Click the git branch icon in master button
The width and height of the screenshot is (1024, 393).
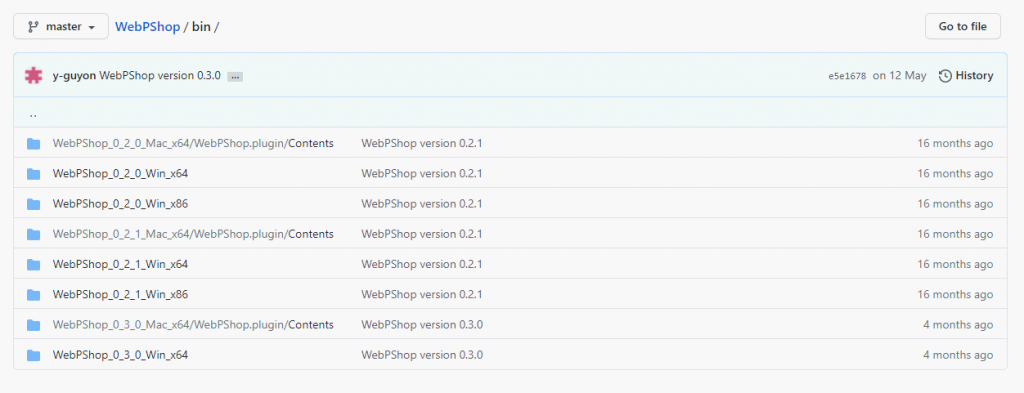[x=33, y=27]
